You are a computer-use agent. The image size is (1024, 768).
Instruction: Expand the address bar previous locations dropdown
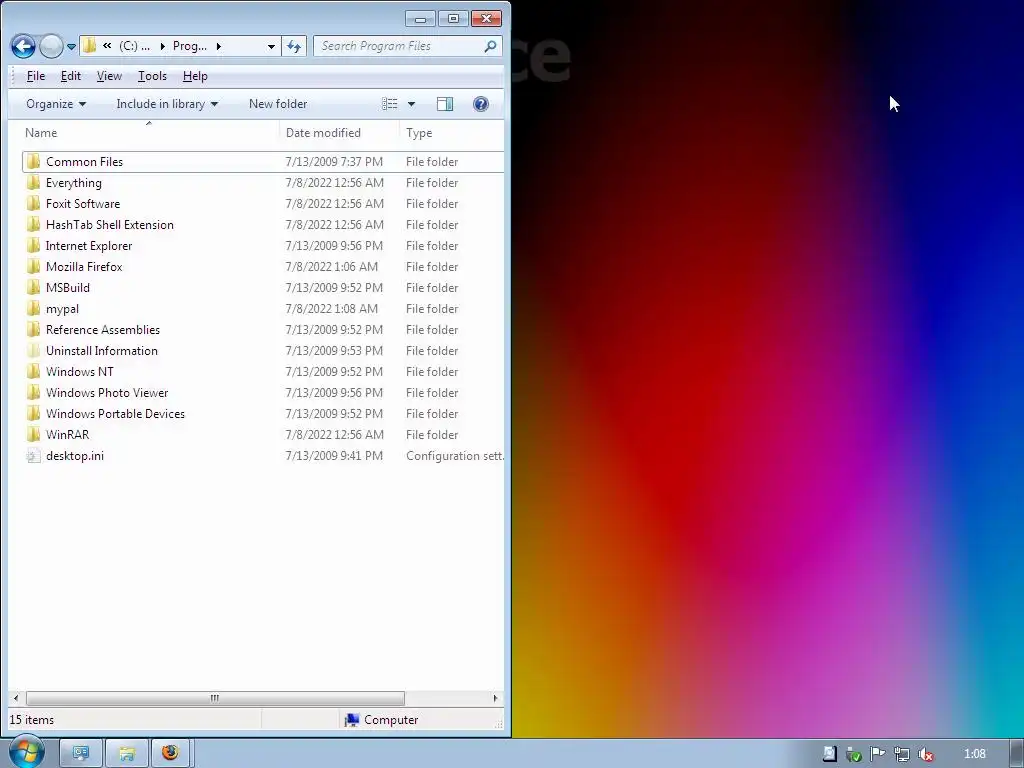(x=271, y=46)
